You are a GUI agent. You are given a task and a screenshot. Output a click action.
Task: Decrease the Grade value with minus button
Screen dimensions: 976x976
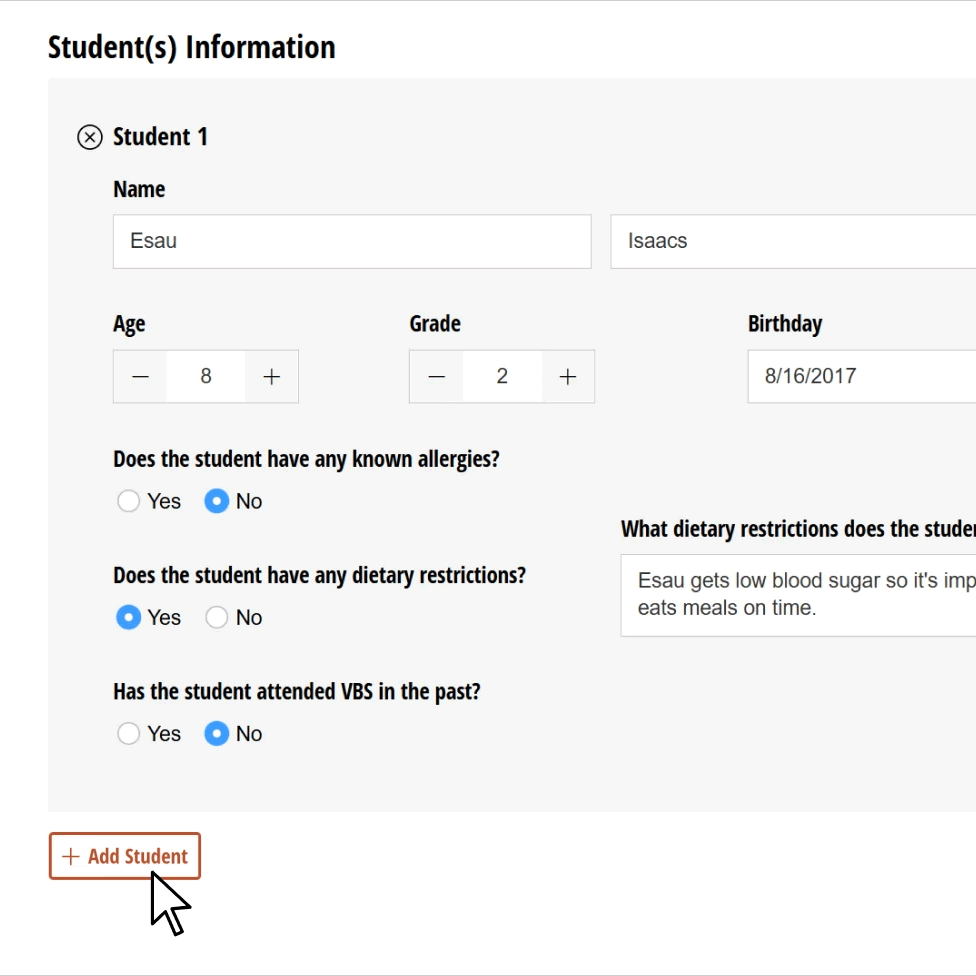point(436,377)
